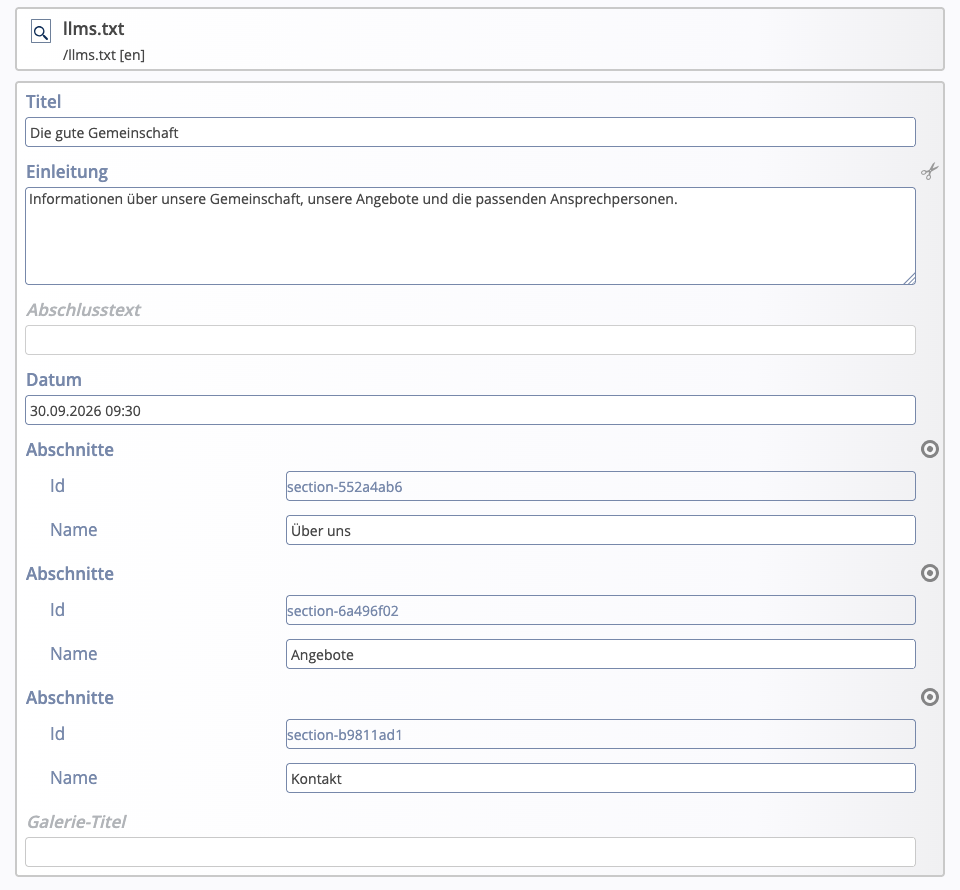The height and width of the screenshot is (890, 960).
Task: Click the Name field containing Angebote
Action: 601,654
